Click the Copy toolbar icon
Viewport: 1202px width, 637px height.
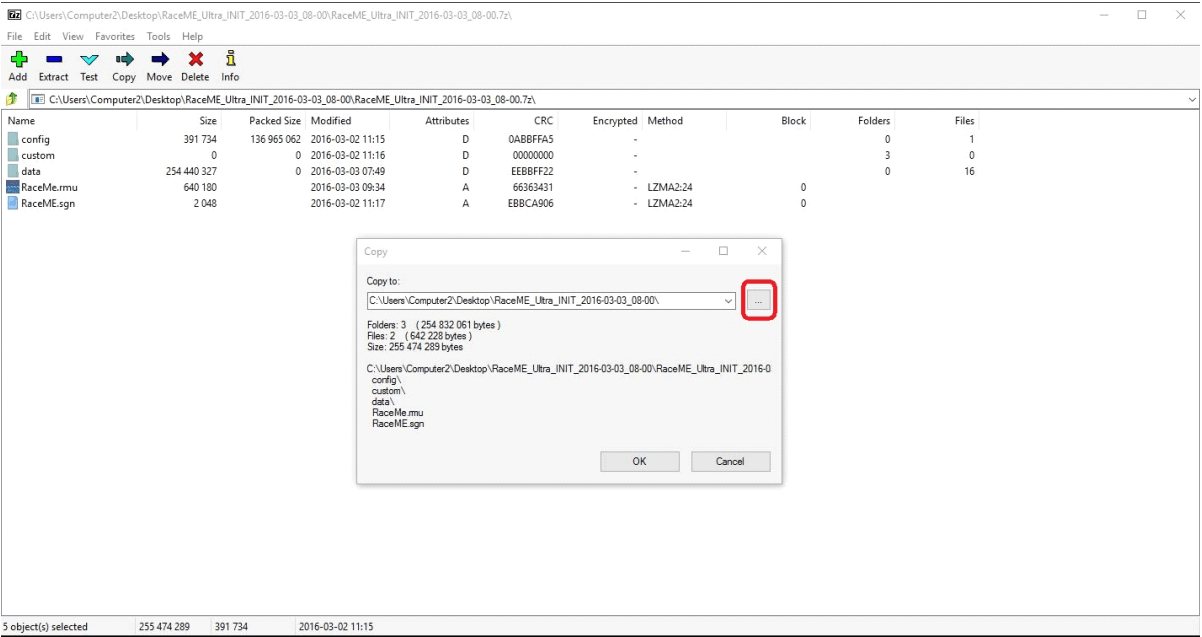pos(124,61)
